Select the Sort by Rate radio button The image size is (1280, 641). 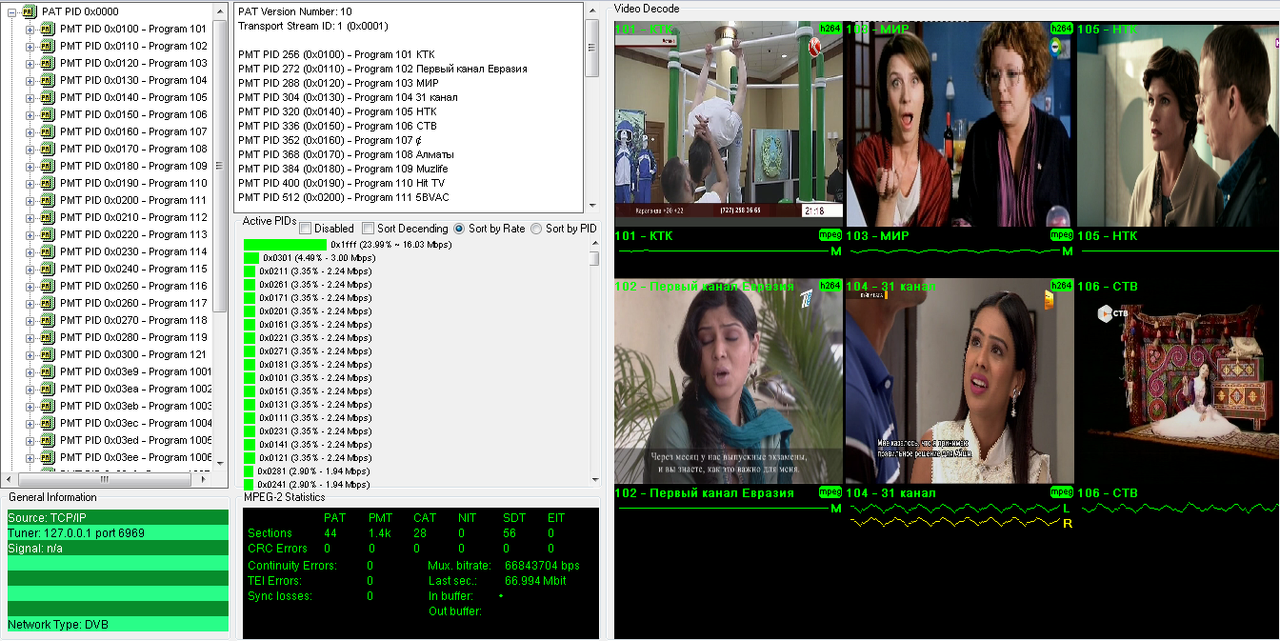[459, 228]
